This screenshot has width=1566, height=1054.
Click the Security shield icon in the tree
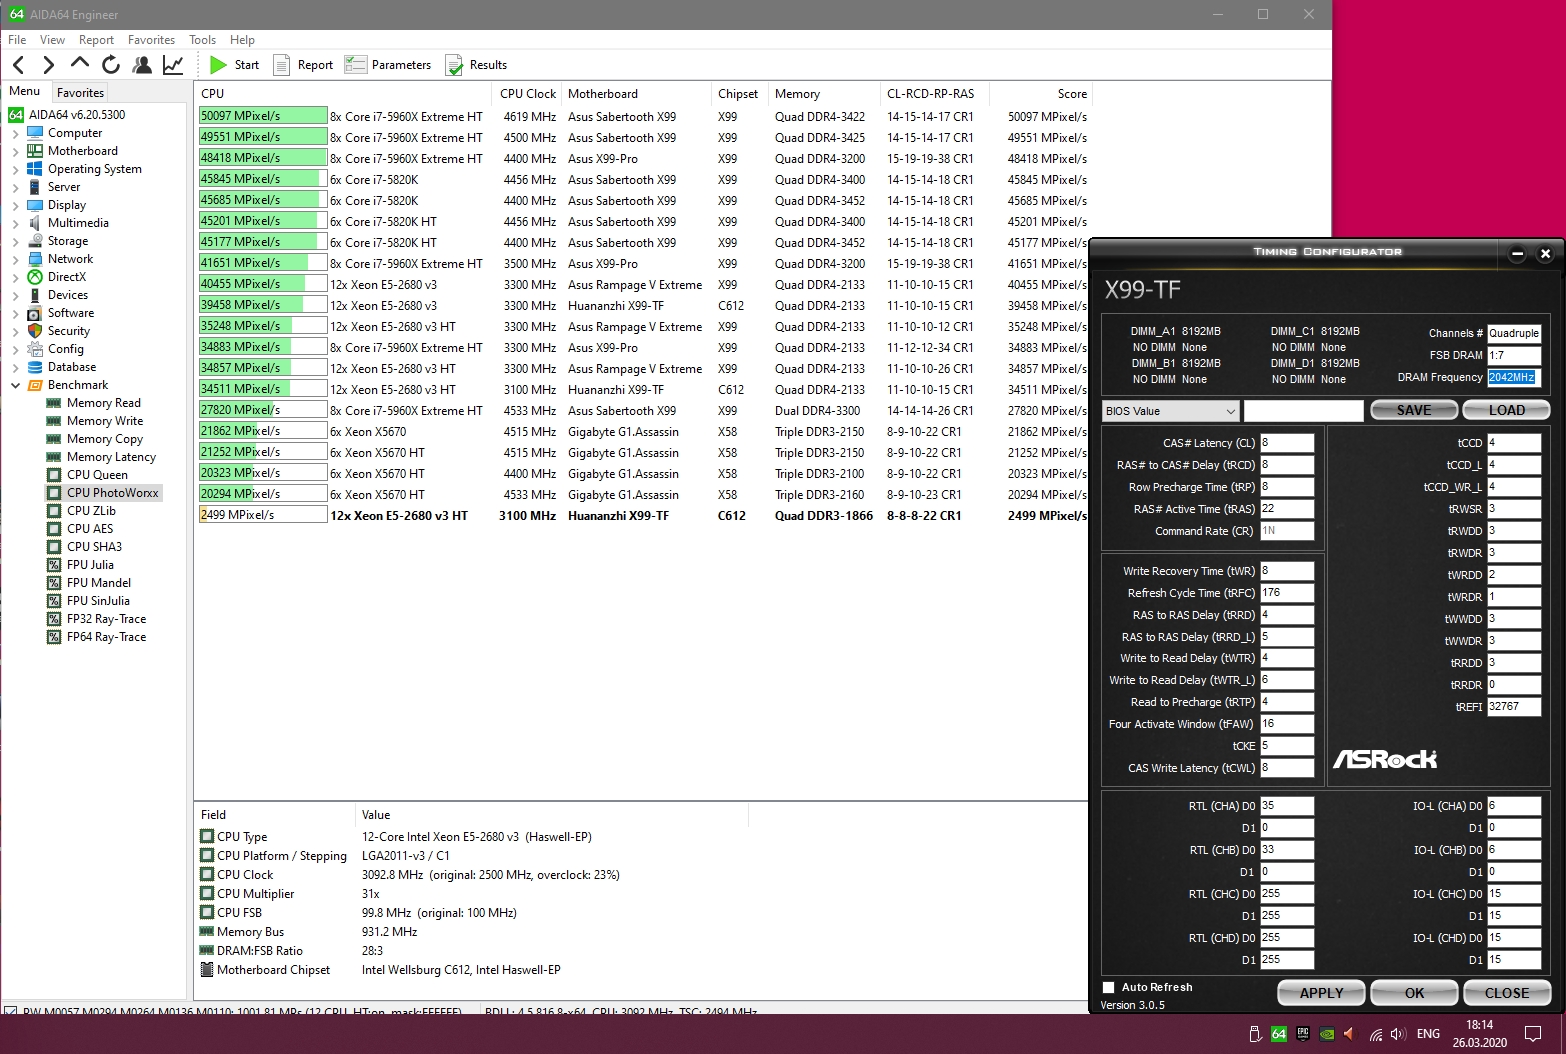point(35,331)
